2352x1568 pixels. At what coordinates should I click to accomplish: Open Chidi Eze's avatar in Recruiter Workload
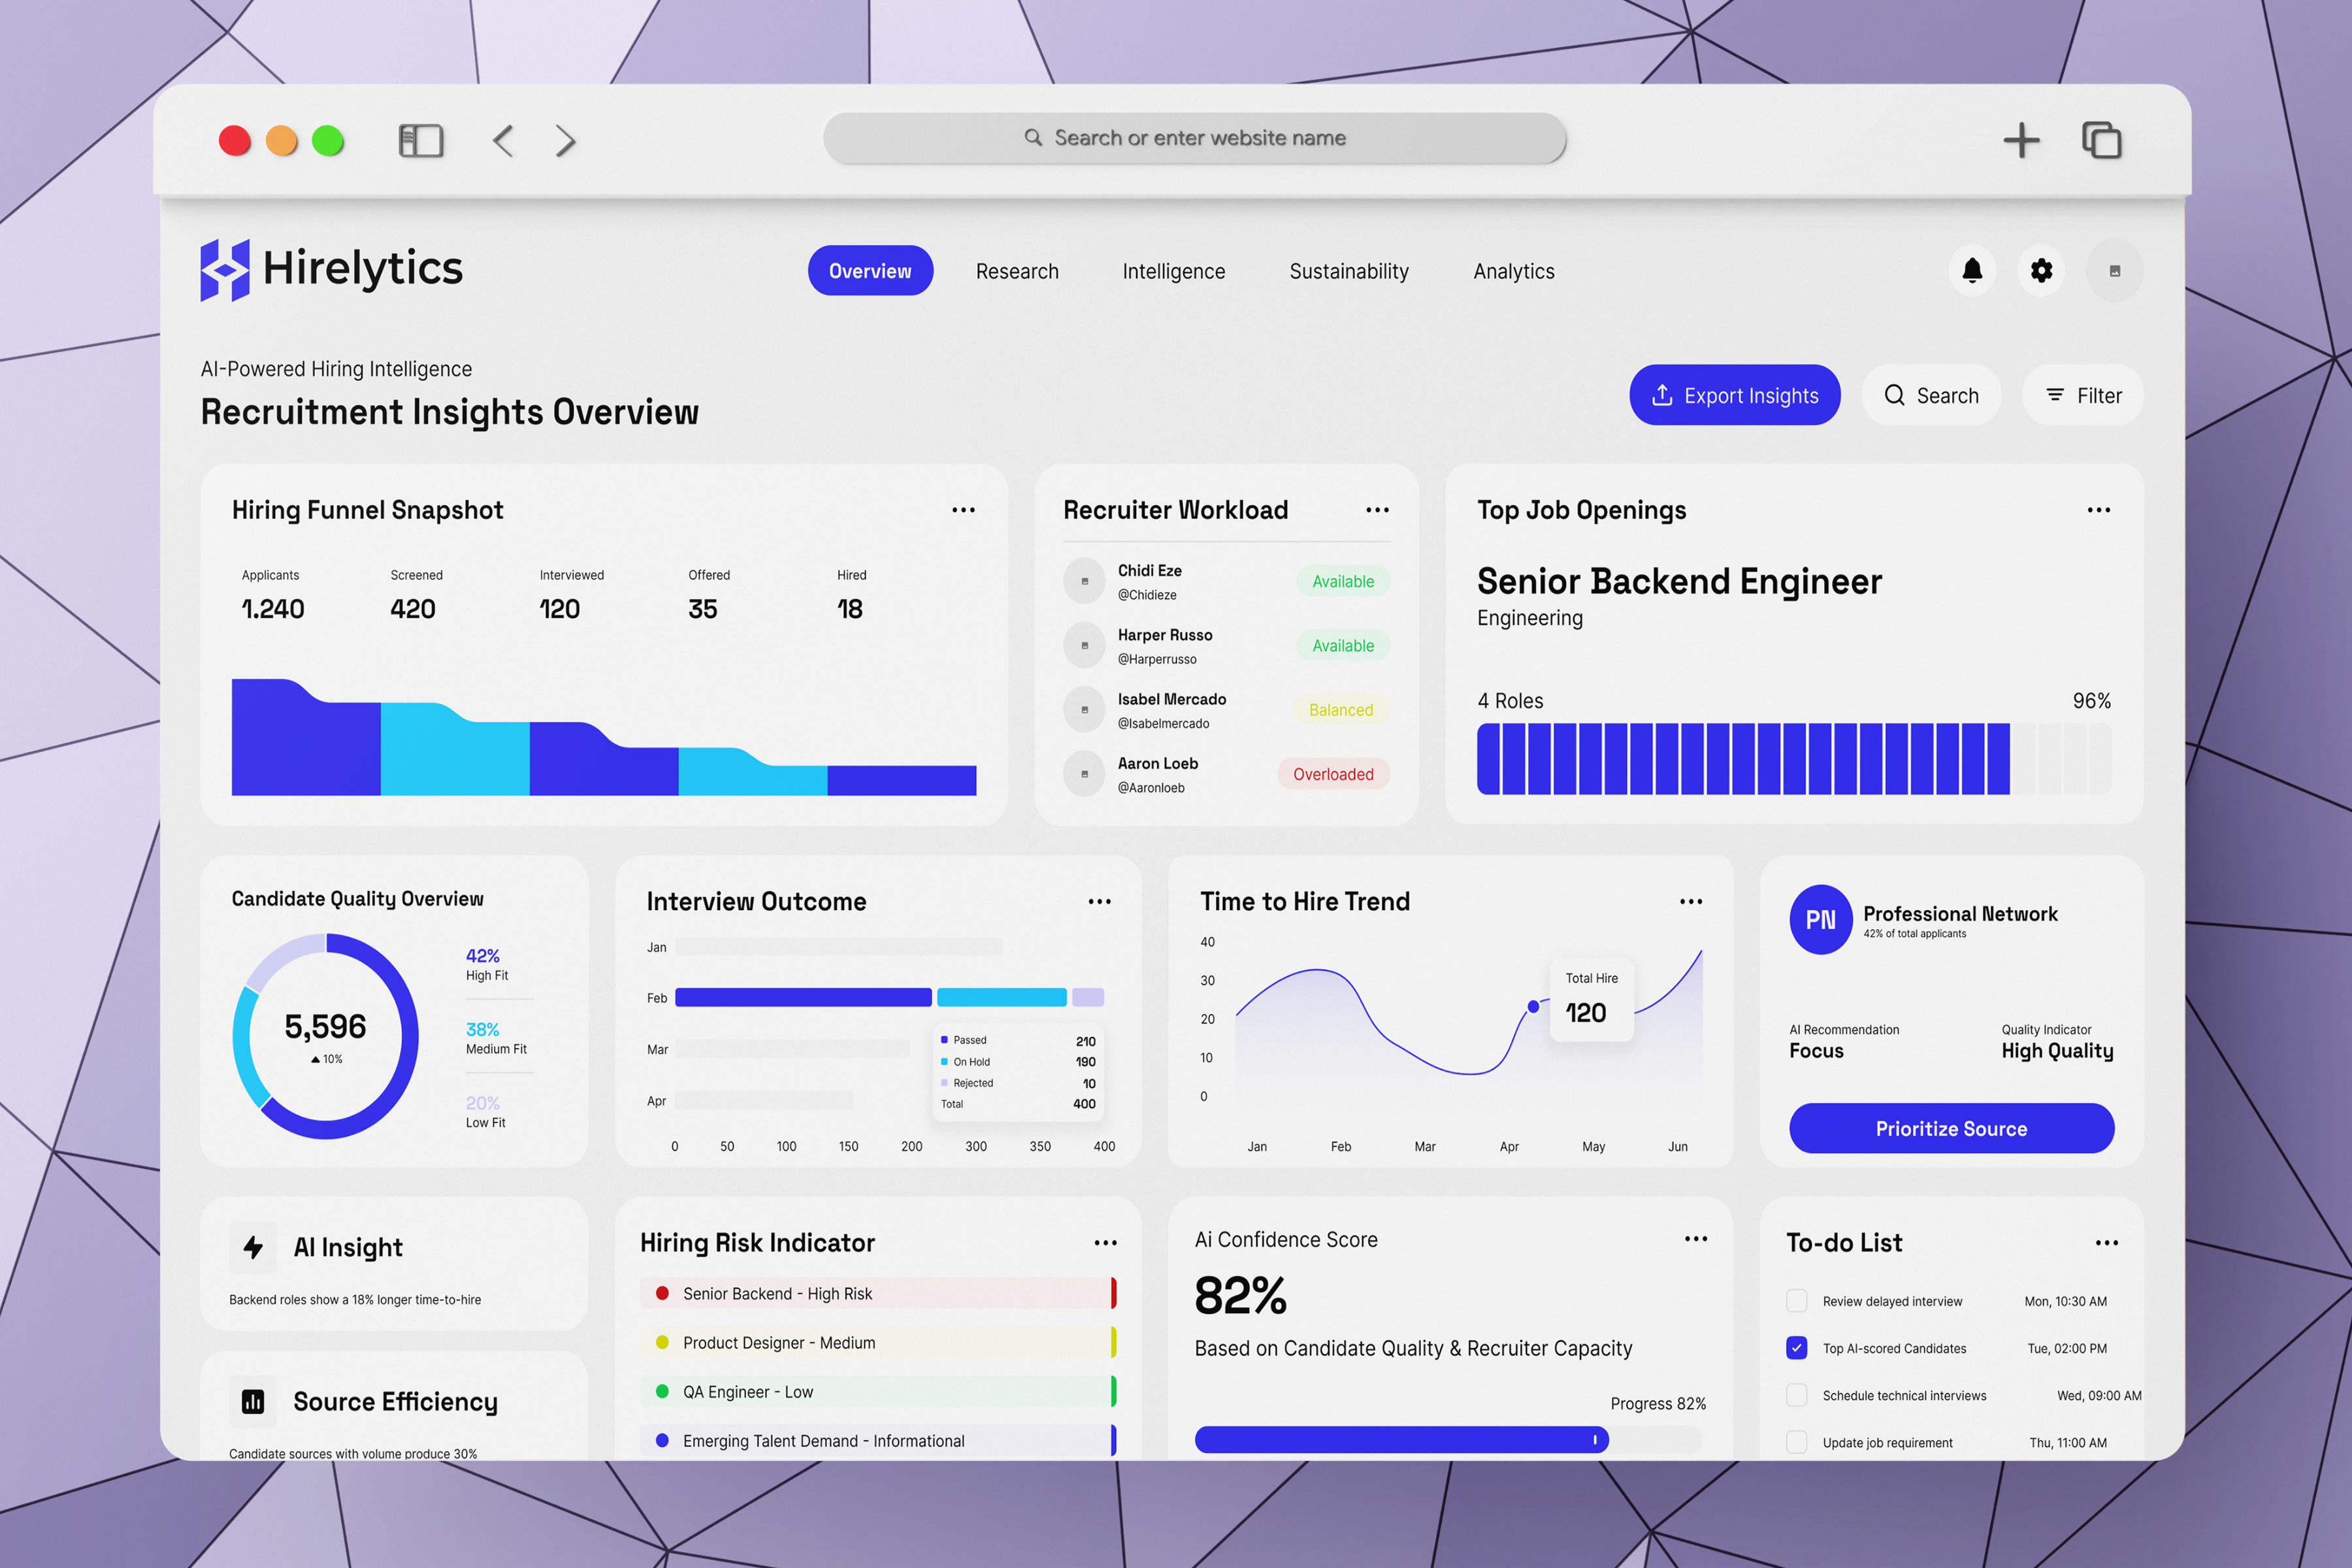coord(1084,580)
